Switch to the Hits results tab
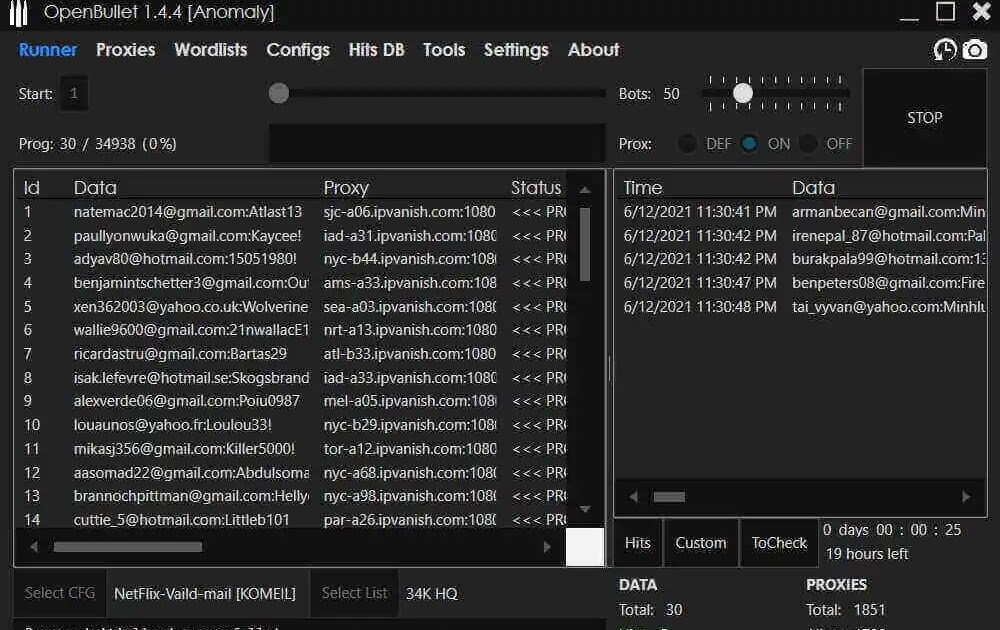The width and height of the screenshot is (1000, 630). pyautogui.click(x=638, y=543)
